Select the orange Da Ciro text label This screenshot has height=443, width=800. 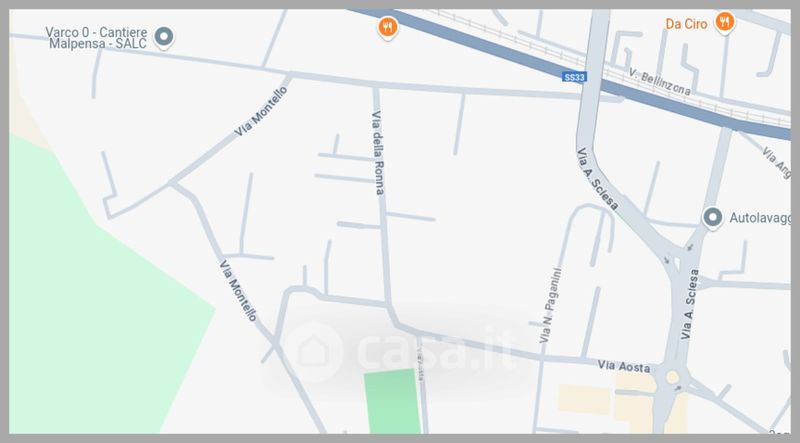[x=686, y=24]
